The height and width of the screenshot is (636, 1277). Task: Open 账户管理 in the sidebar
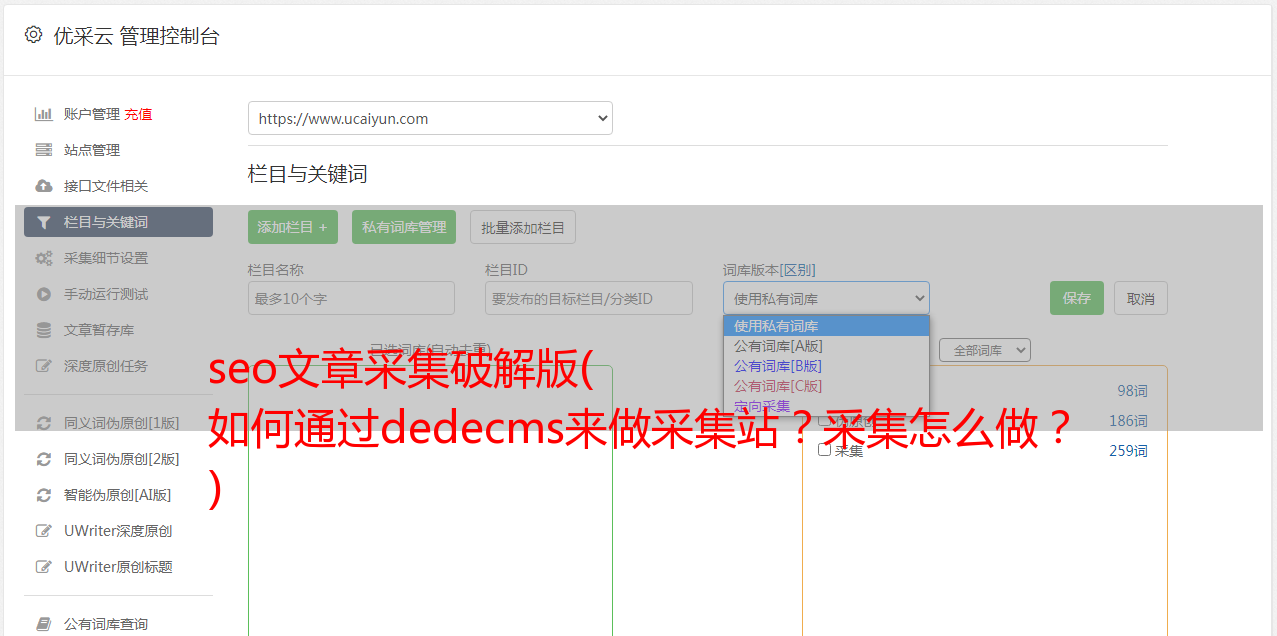point(92,114)
